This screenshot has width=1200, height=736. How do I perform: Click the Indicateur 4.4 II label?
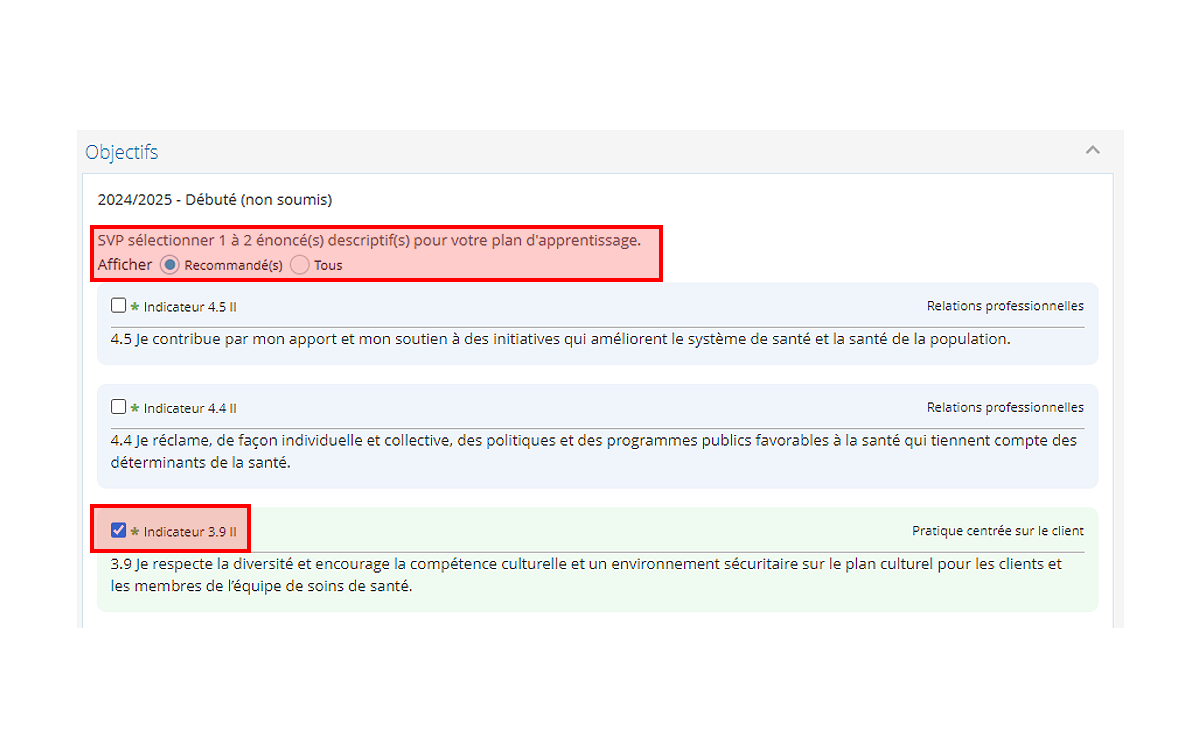point(190,408)
